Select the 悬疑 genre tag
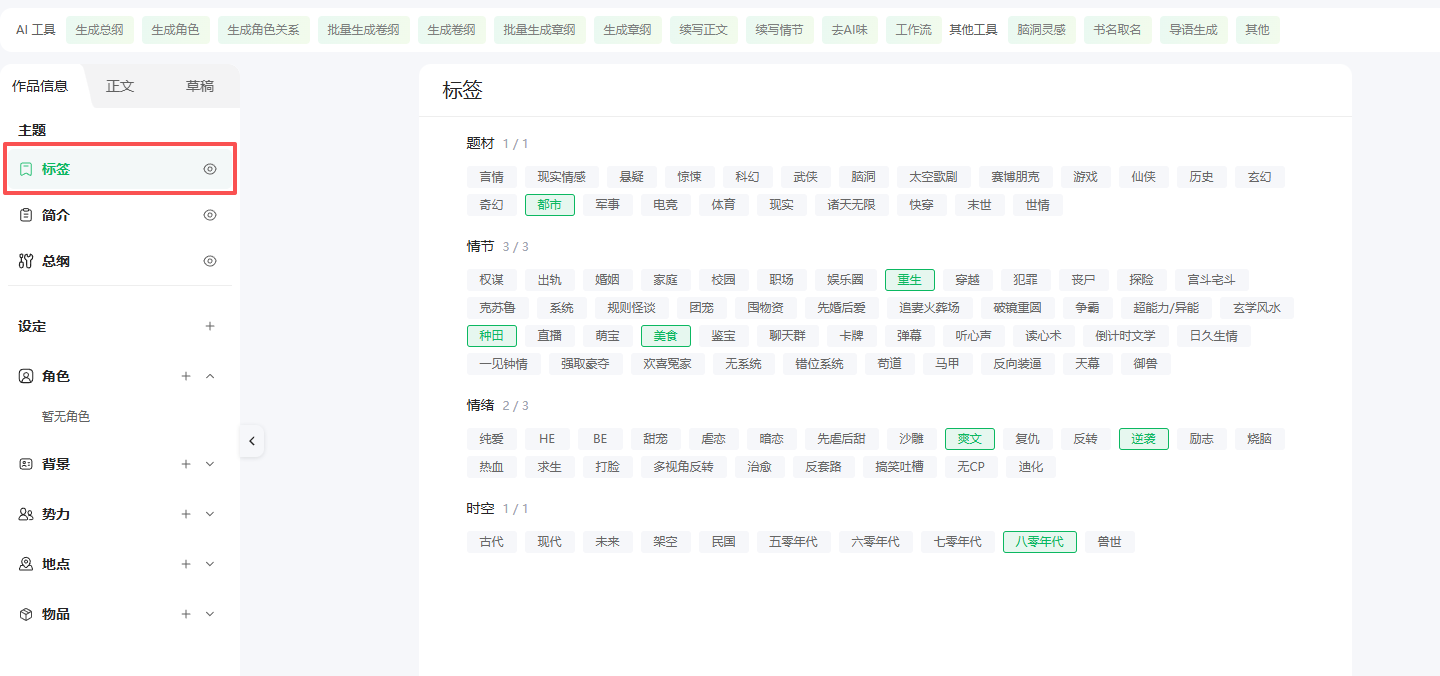1440x676 pixels. (x=632, y=177)
